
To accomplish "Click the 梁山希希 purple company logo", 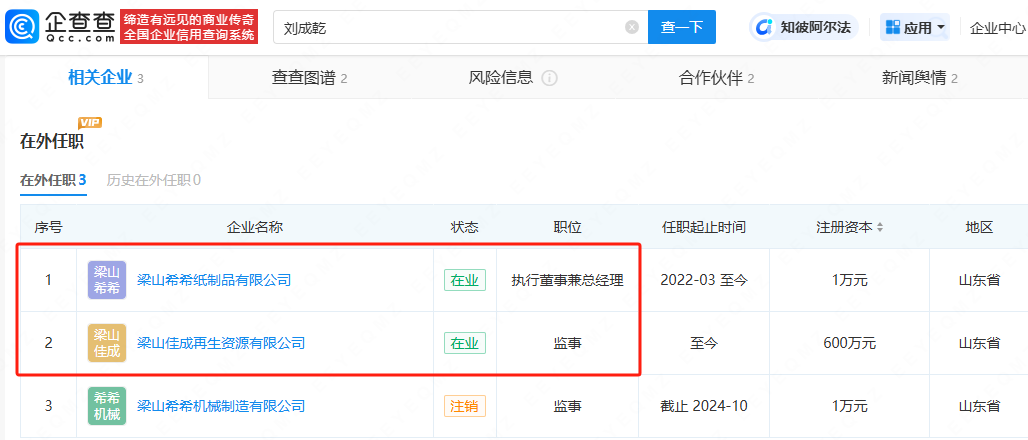I will tap(107, 280).
